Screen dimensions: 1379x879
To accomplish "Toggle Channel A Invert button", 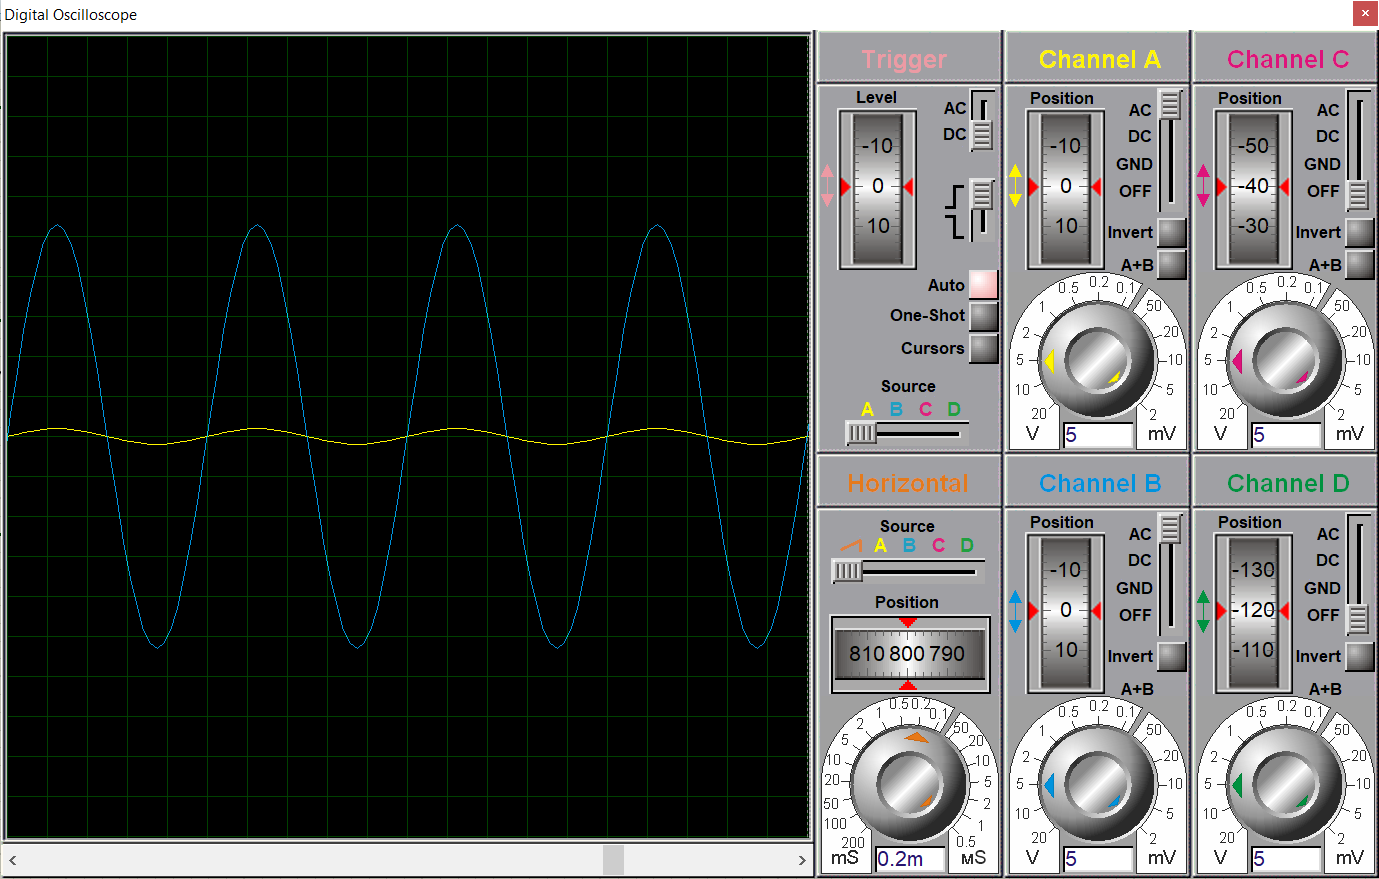I will point(1171,232).
